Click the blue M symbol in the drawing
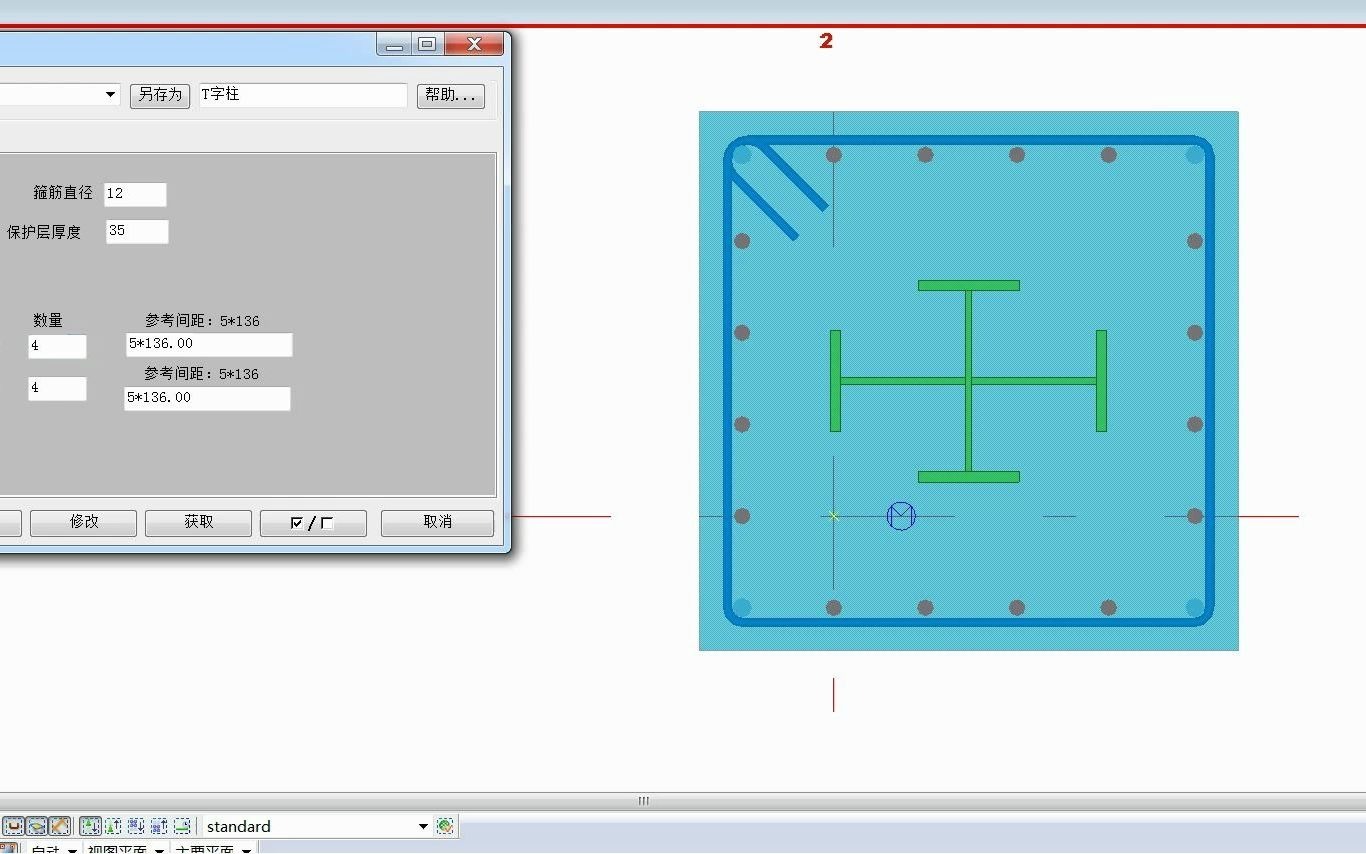This screenshot has height=854, width=1366. (x=901, y=516)
